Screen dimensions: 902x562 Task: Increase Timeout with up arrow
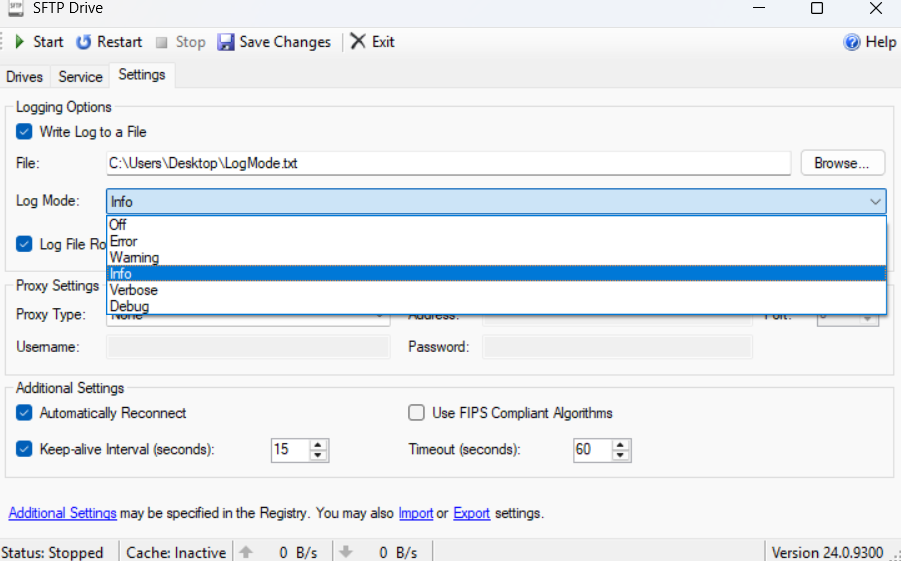tap(620, 444)
